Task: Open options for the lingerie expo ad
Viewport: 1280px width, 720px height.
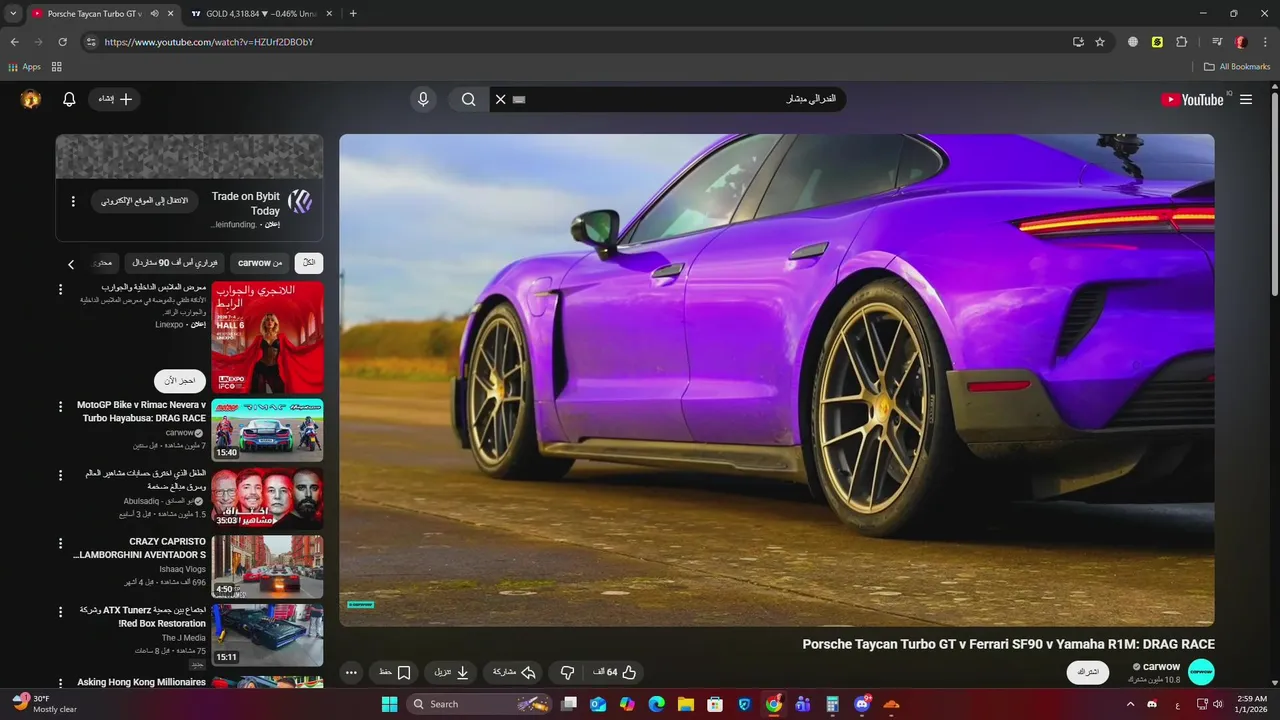Action: click(x=60, y=290)
